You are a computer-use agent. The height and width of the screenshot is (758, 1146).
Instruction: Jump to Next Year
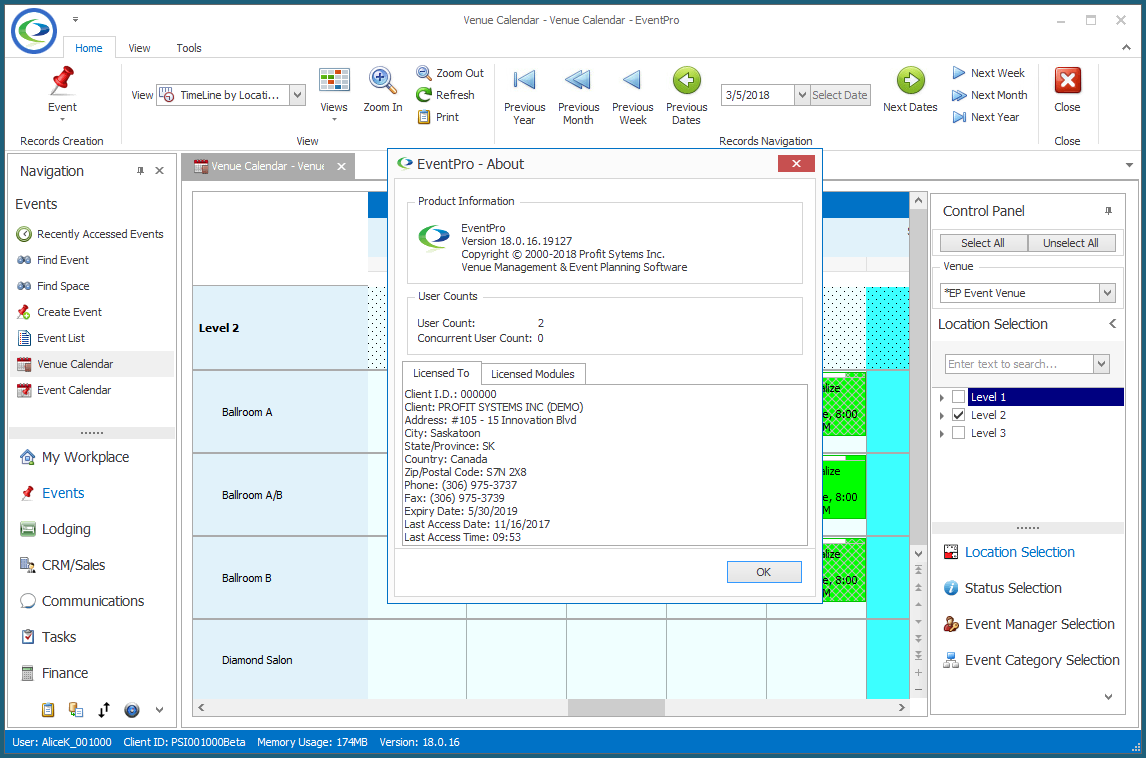(x=985, y=117)
